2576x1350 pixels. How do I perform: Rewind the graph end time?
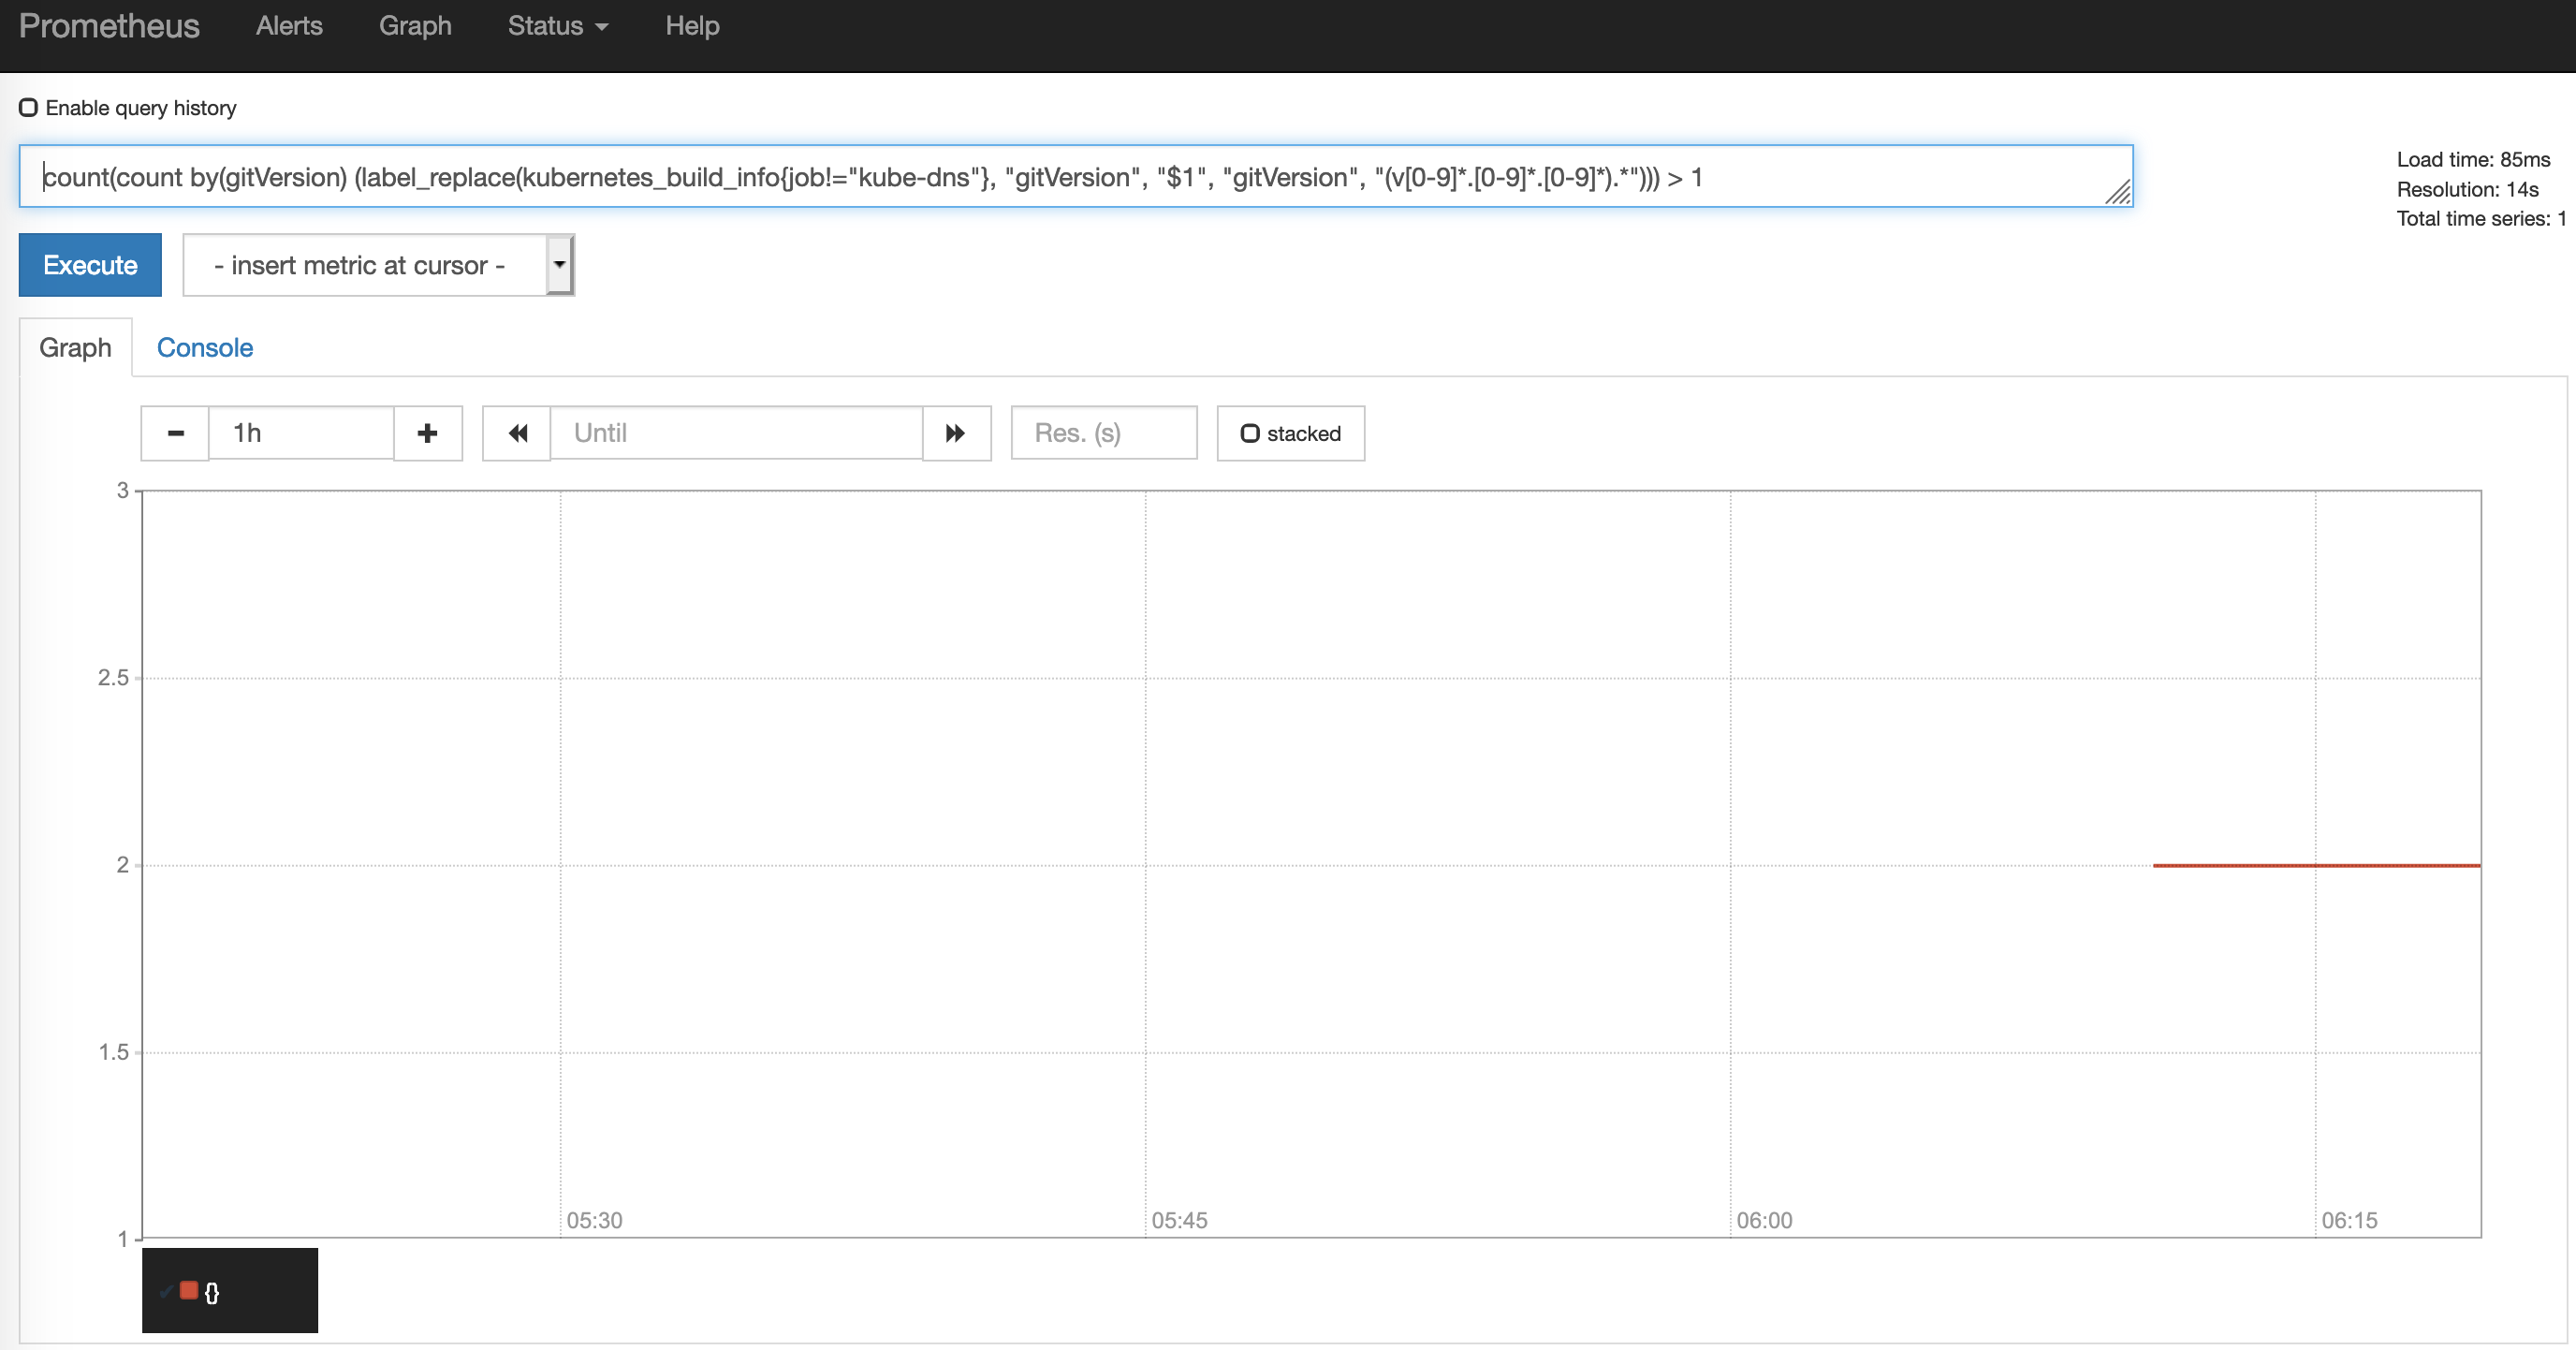(x=517, y=433)
